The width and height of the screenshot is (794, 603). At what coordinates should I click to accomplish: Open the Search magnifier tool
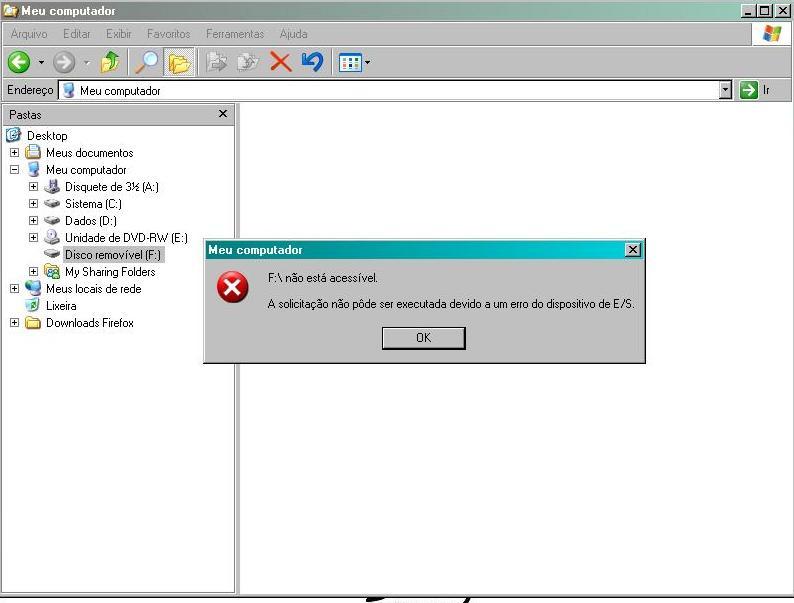click(x=147, y=62)
